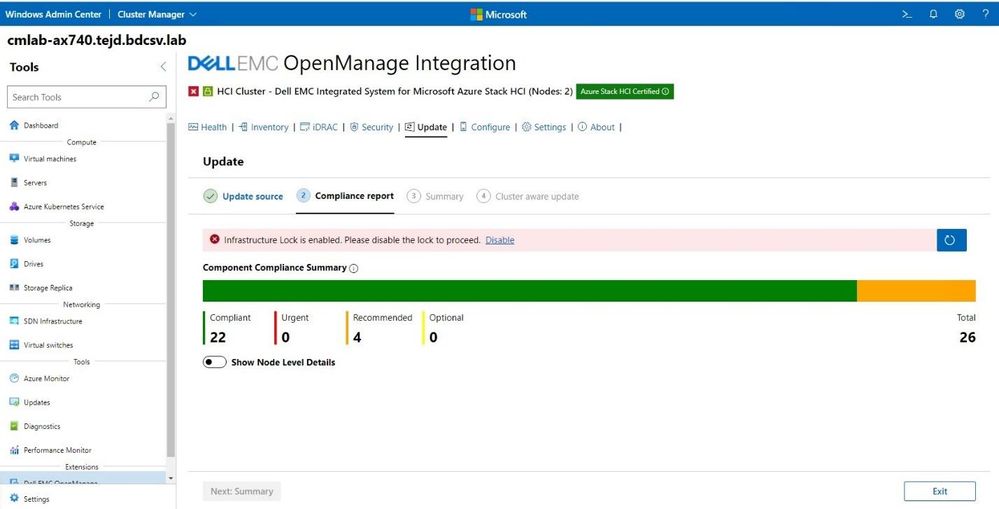Click the Dashboard home icon

point(14,125)
